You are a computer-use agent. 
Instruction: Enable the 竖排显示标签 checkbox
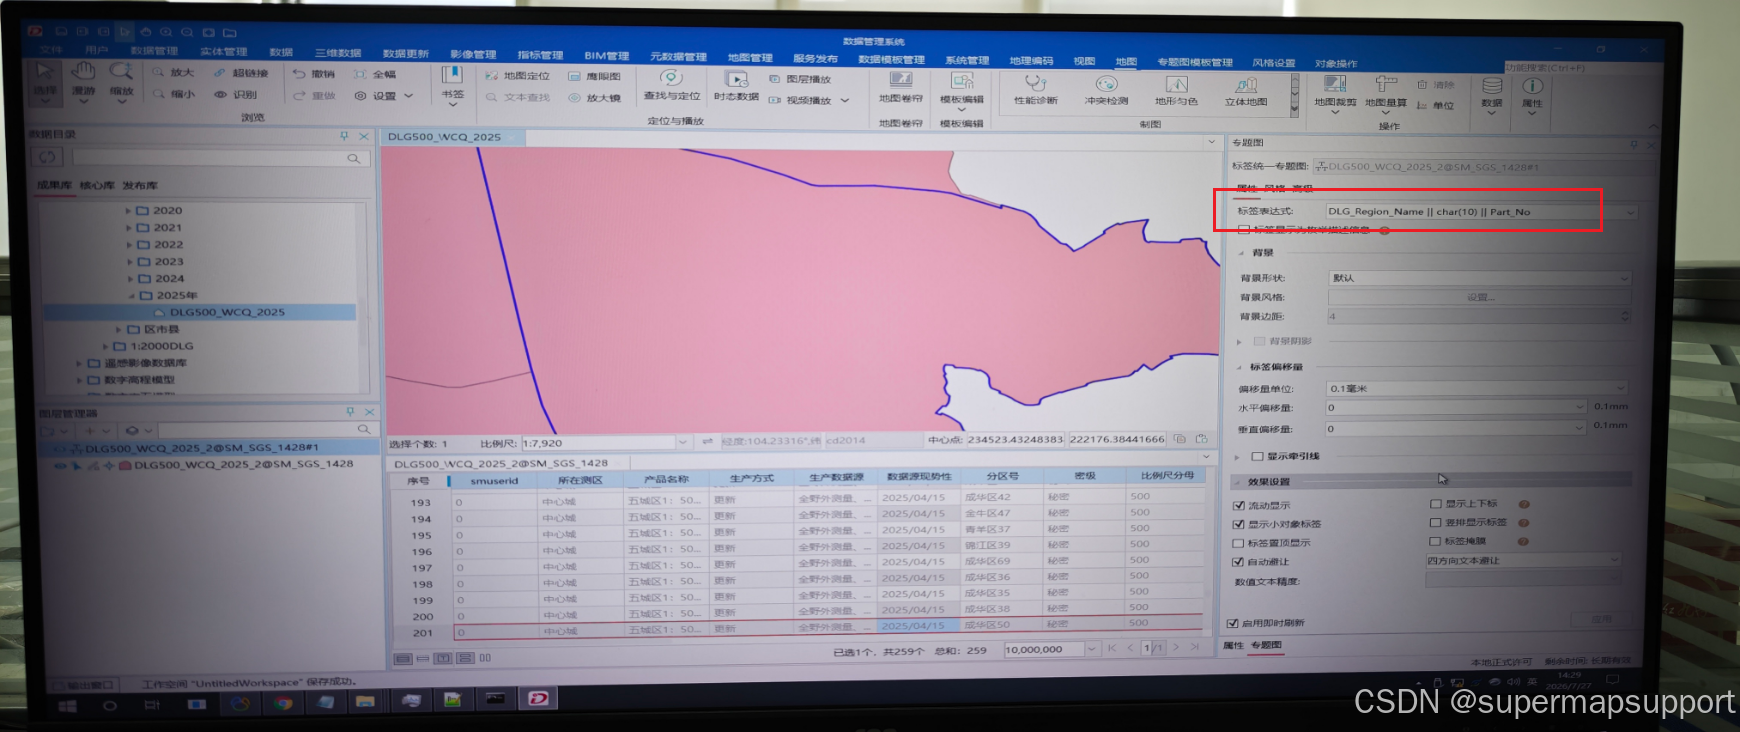(x=1436, y=522)
